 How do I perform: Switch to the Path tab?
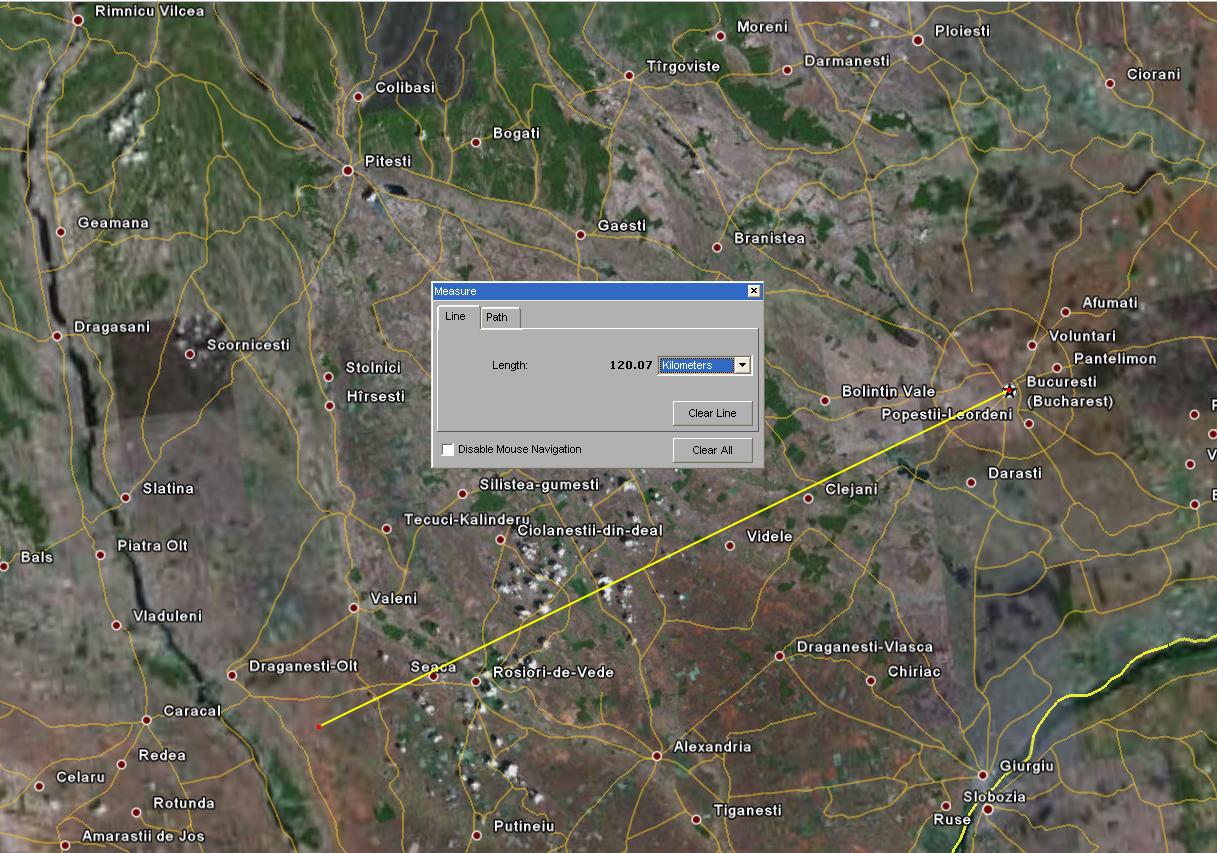(497, 317)
